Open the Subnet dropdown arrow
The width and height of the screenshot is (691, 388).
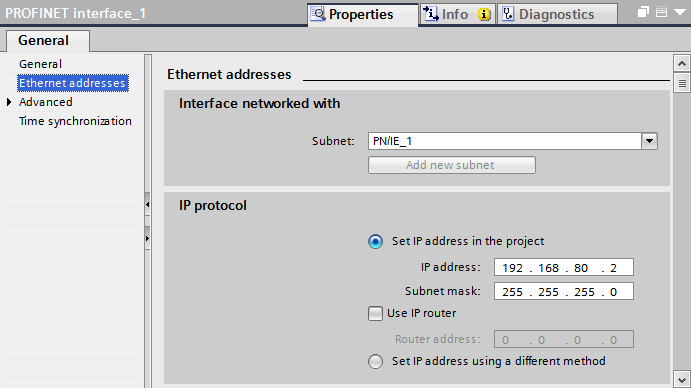[649, 141]
